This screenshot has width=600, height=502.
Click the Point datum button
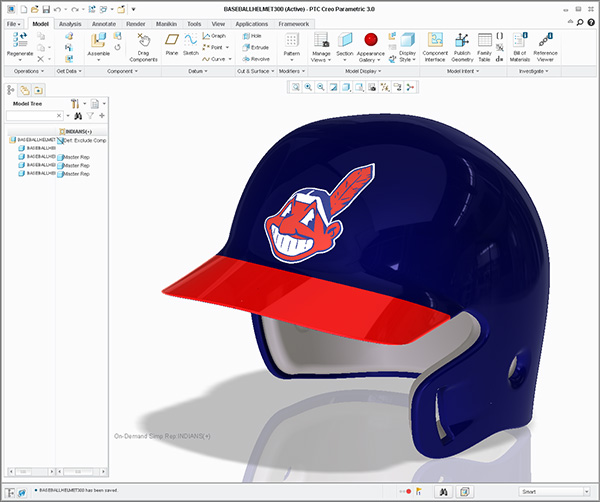(x=216, y=47)
